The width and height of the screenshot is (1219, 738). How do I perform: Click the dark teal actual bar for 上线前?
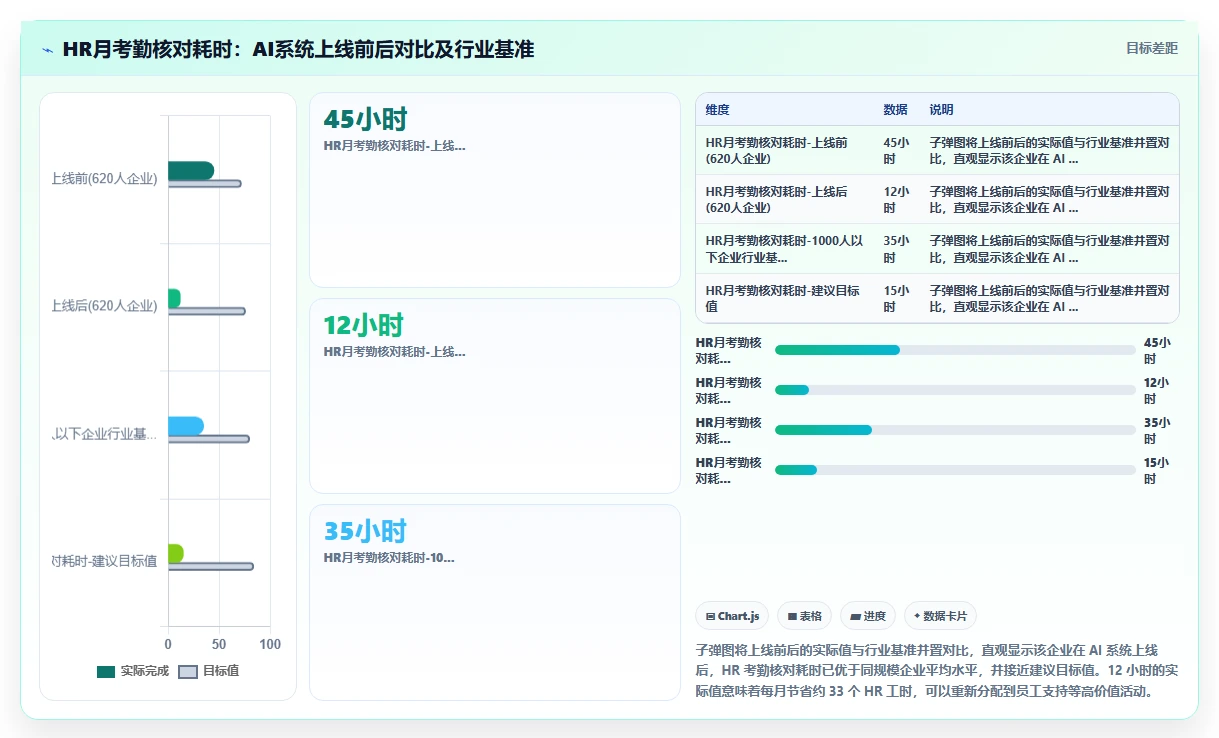pos(191,170)
